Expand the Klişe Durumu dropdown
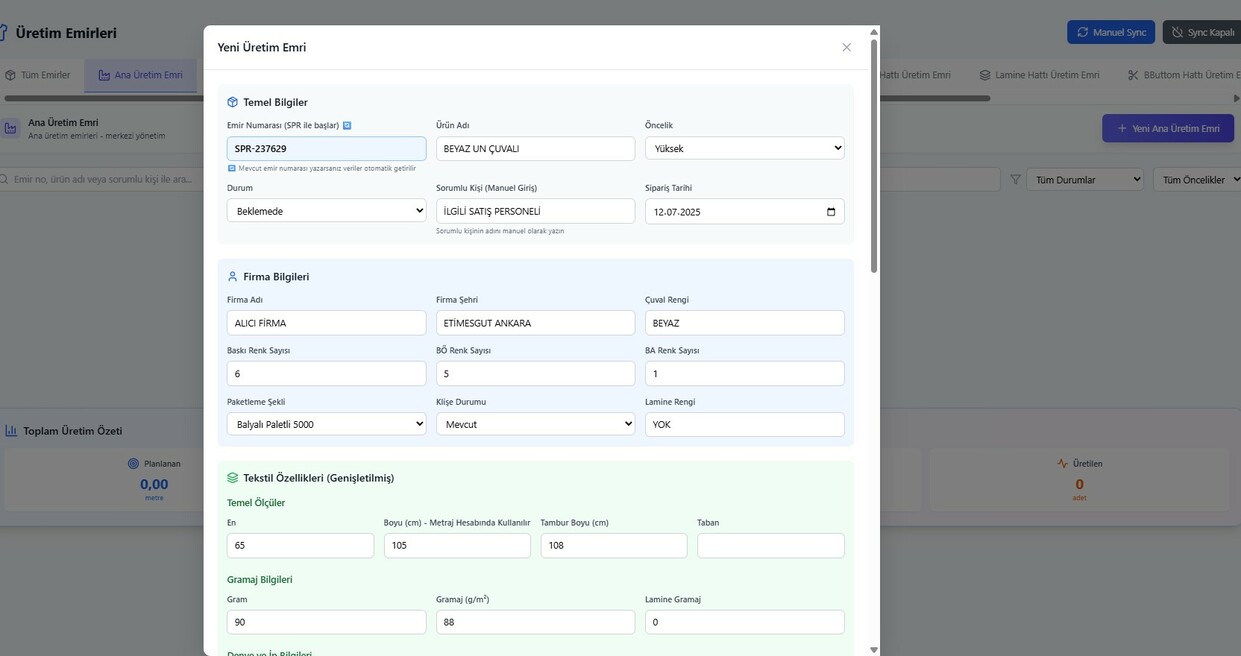 pos(535,424)
